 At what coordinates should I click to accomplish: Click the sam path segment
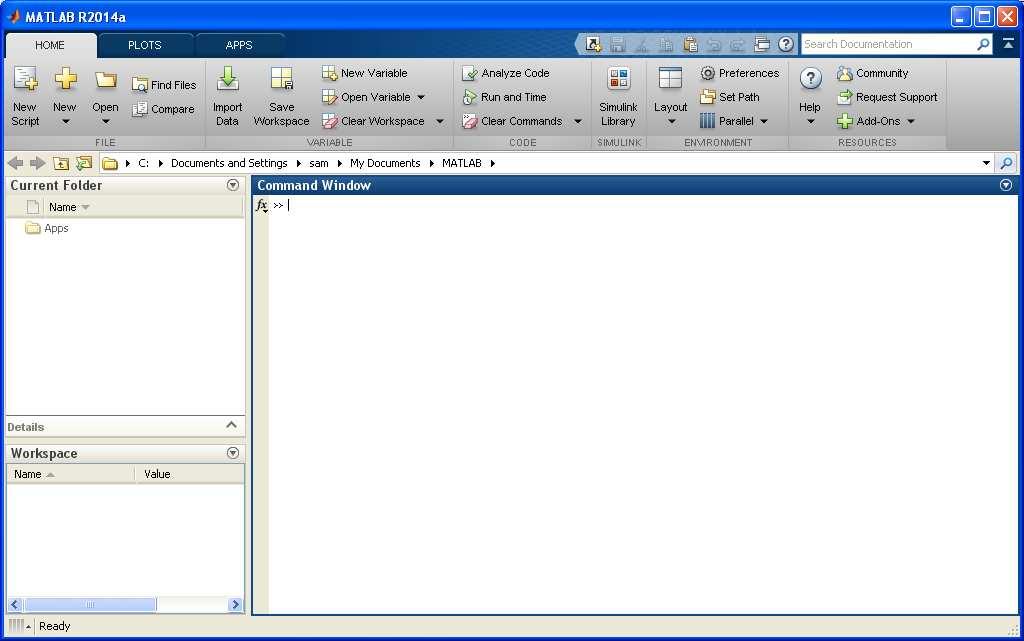tap(319, 163)
